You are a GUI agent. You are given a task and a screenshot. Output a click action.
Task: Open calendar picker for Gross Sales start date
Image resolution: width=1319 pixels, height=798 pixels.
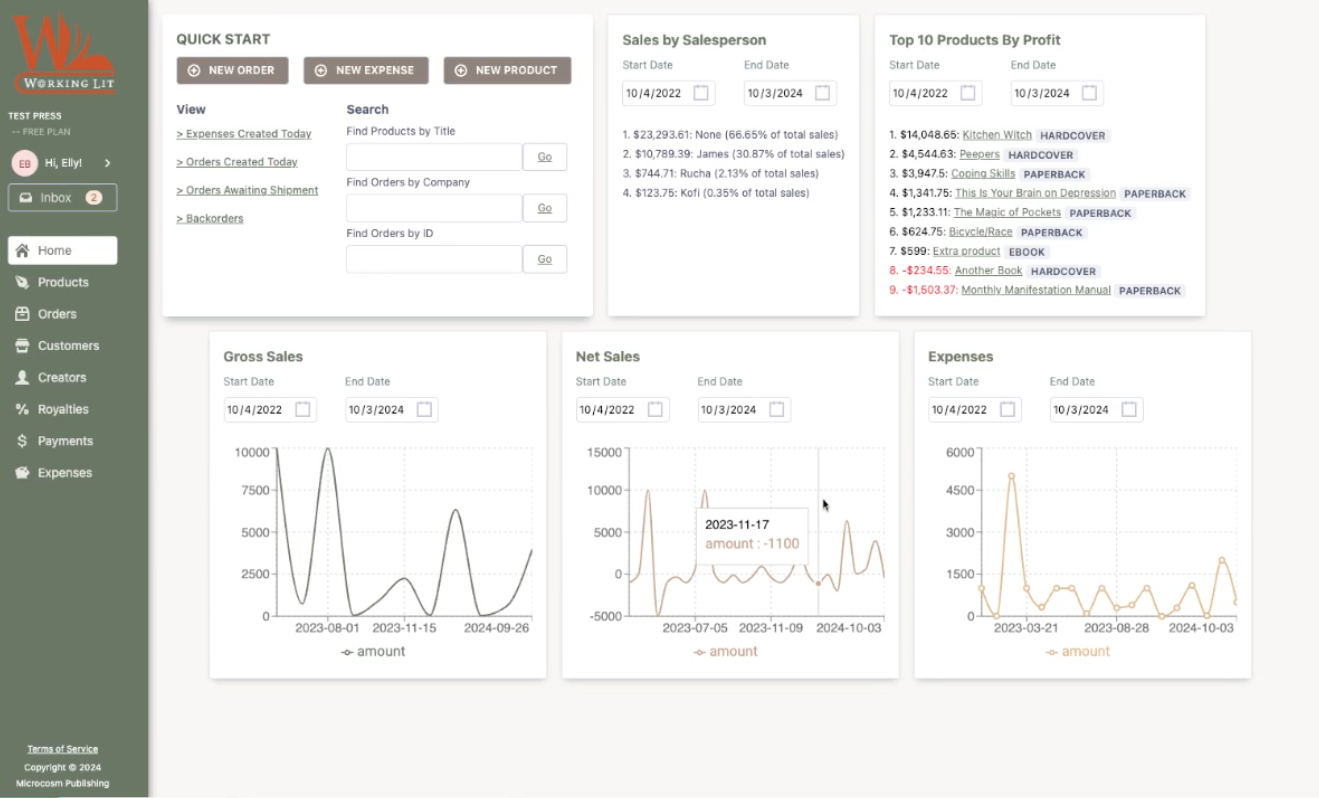pos(303,410)
